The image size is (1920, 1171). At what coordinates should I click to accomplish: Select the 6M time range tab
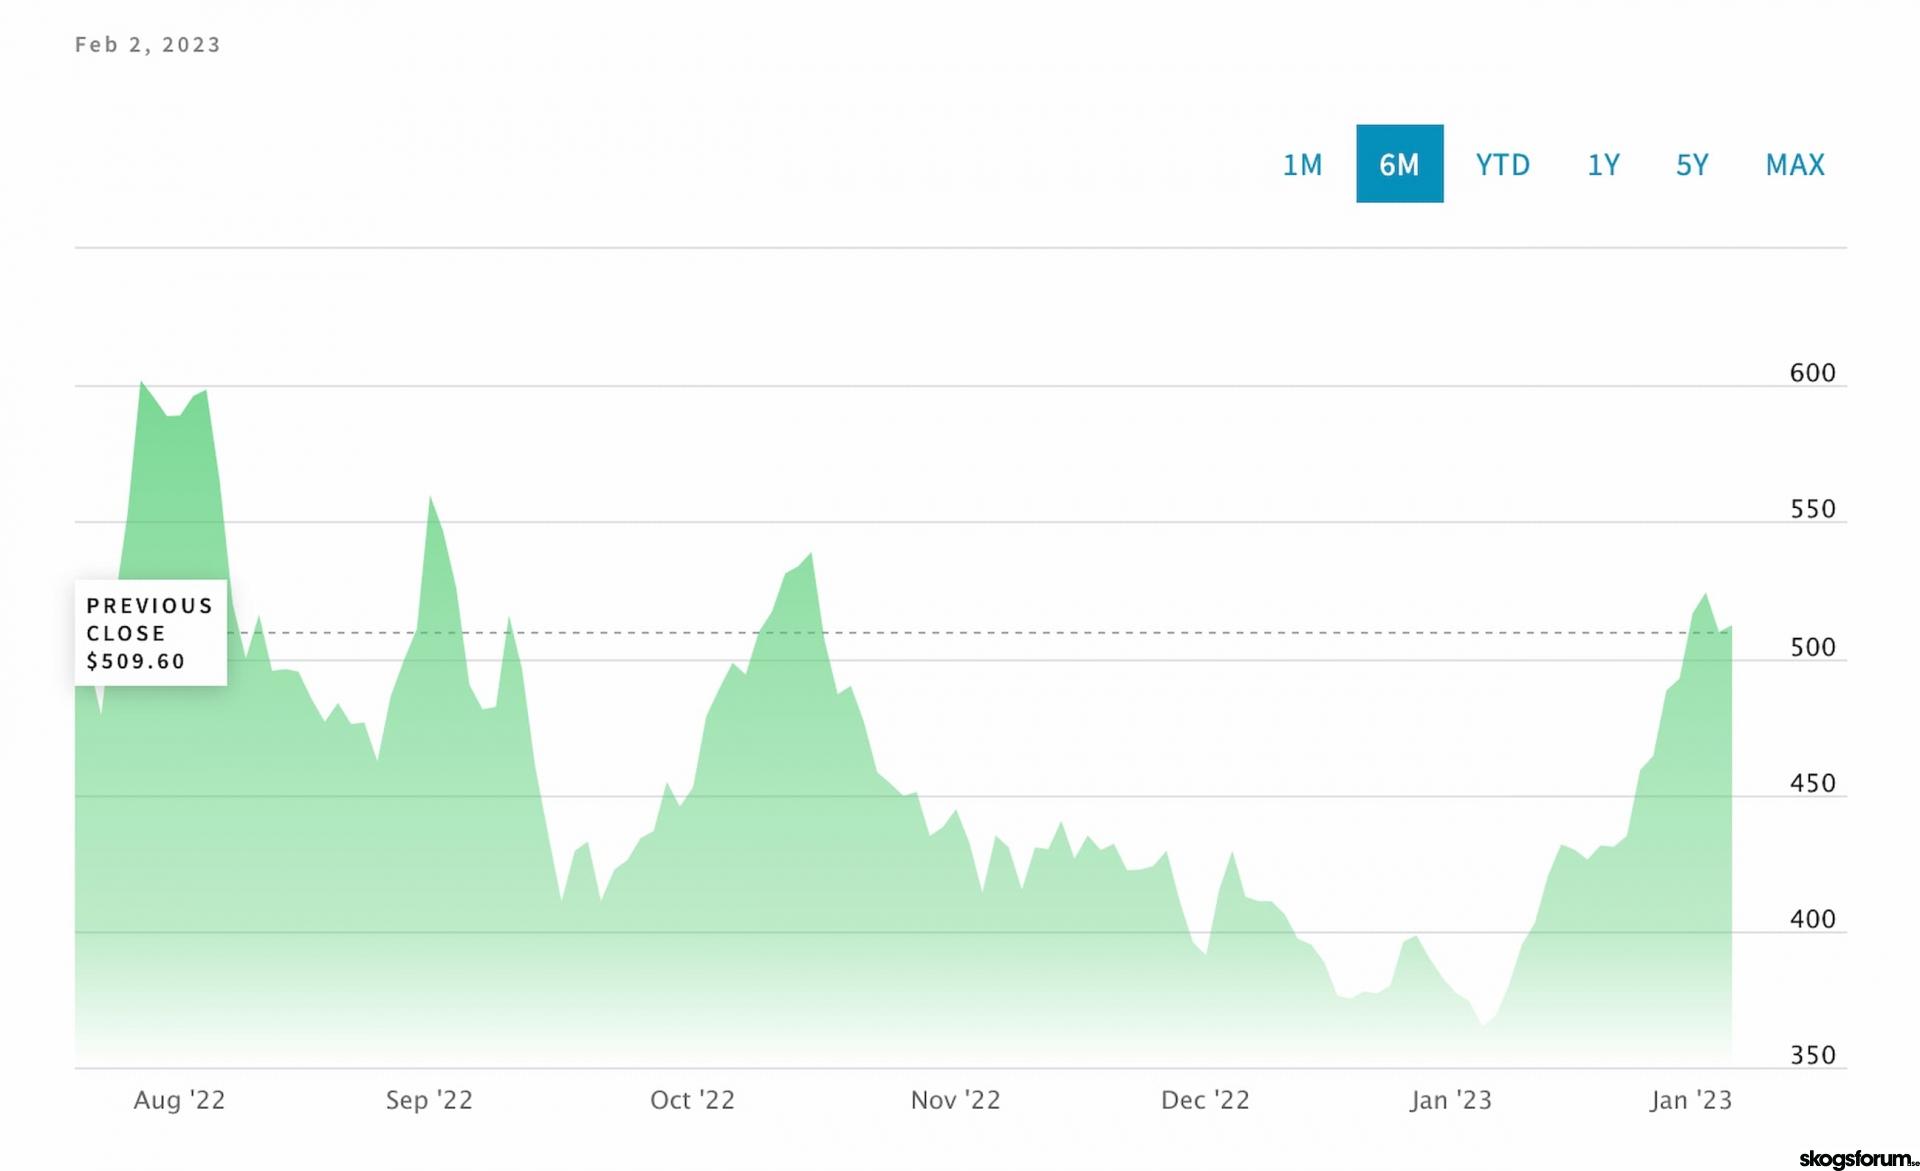pos(1399,164)
